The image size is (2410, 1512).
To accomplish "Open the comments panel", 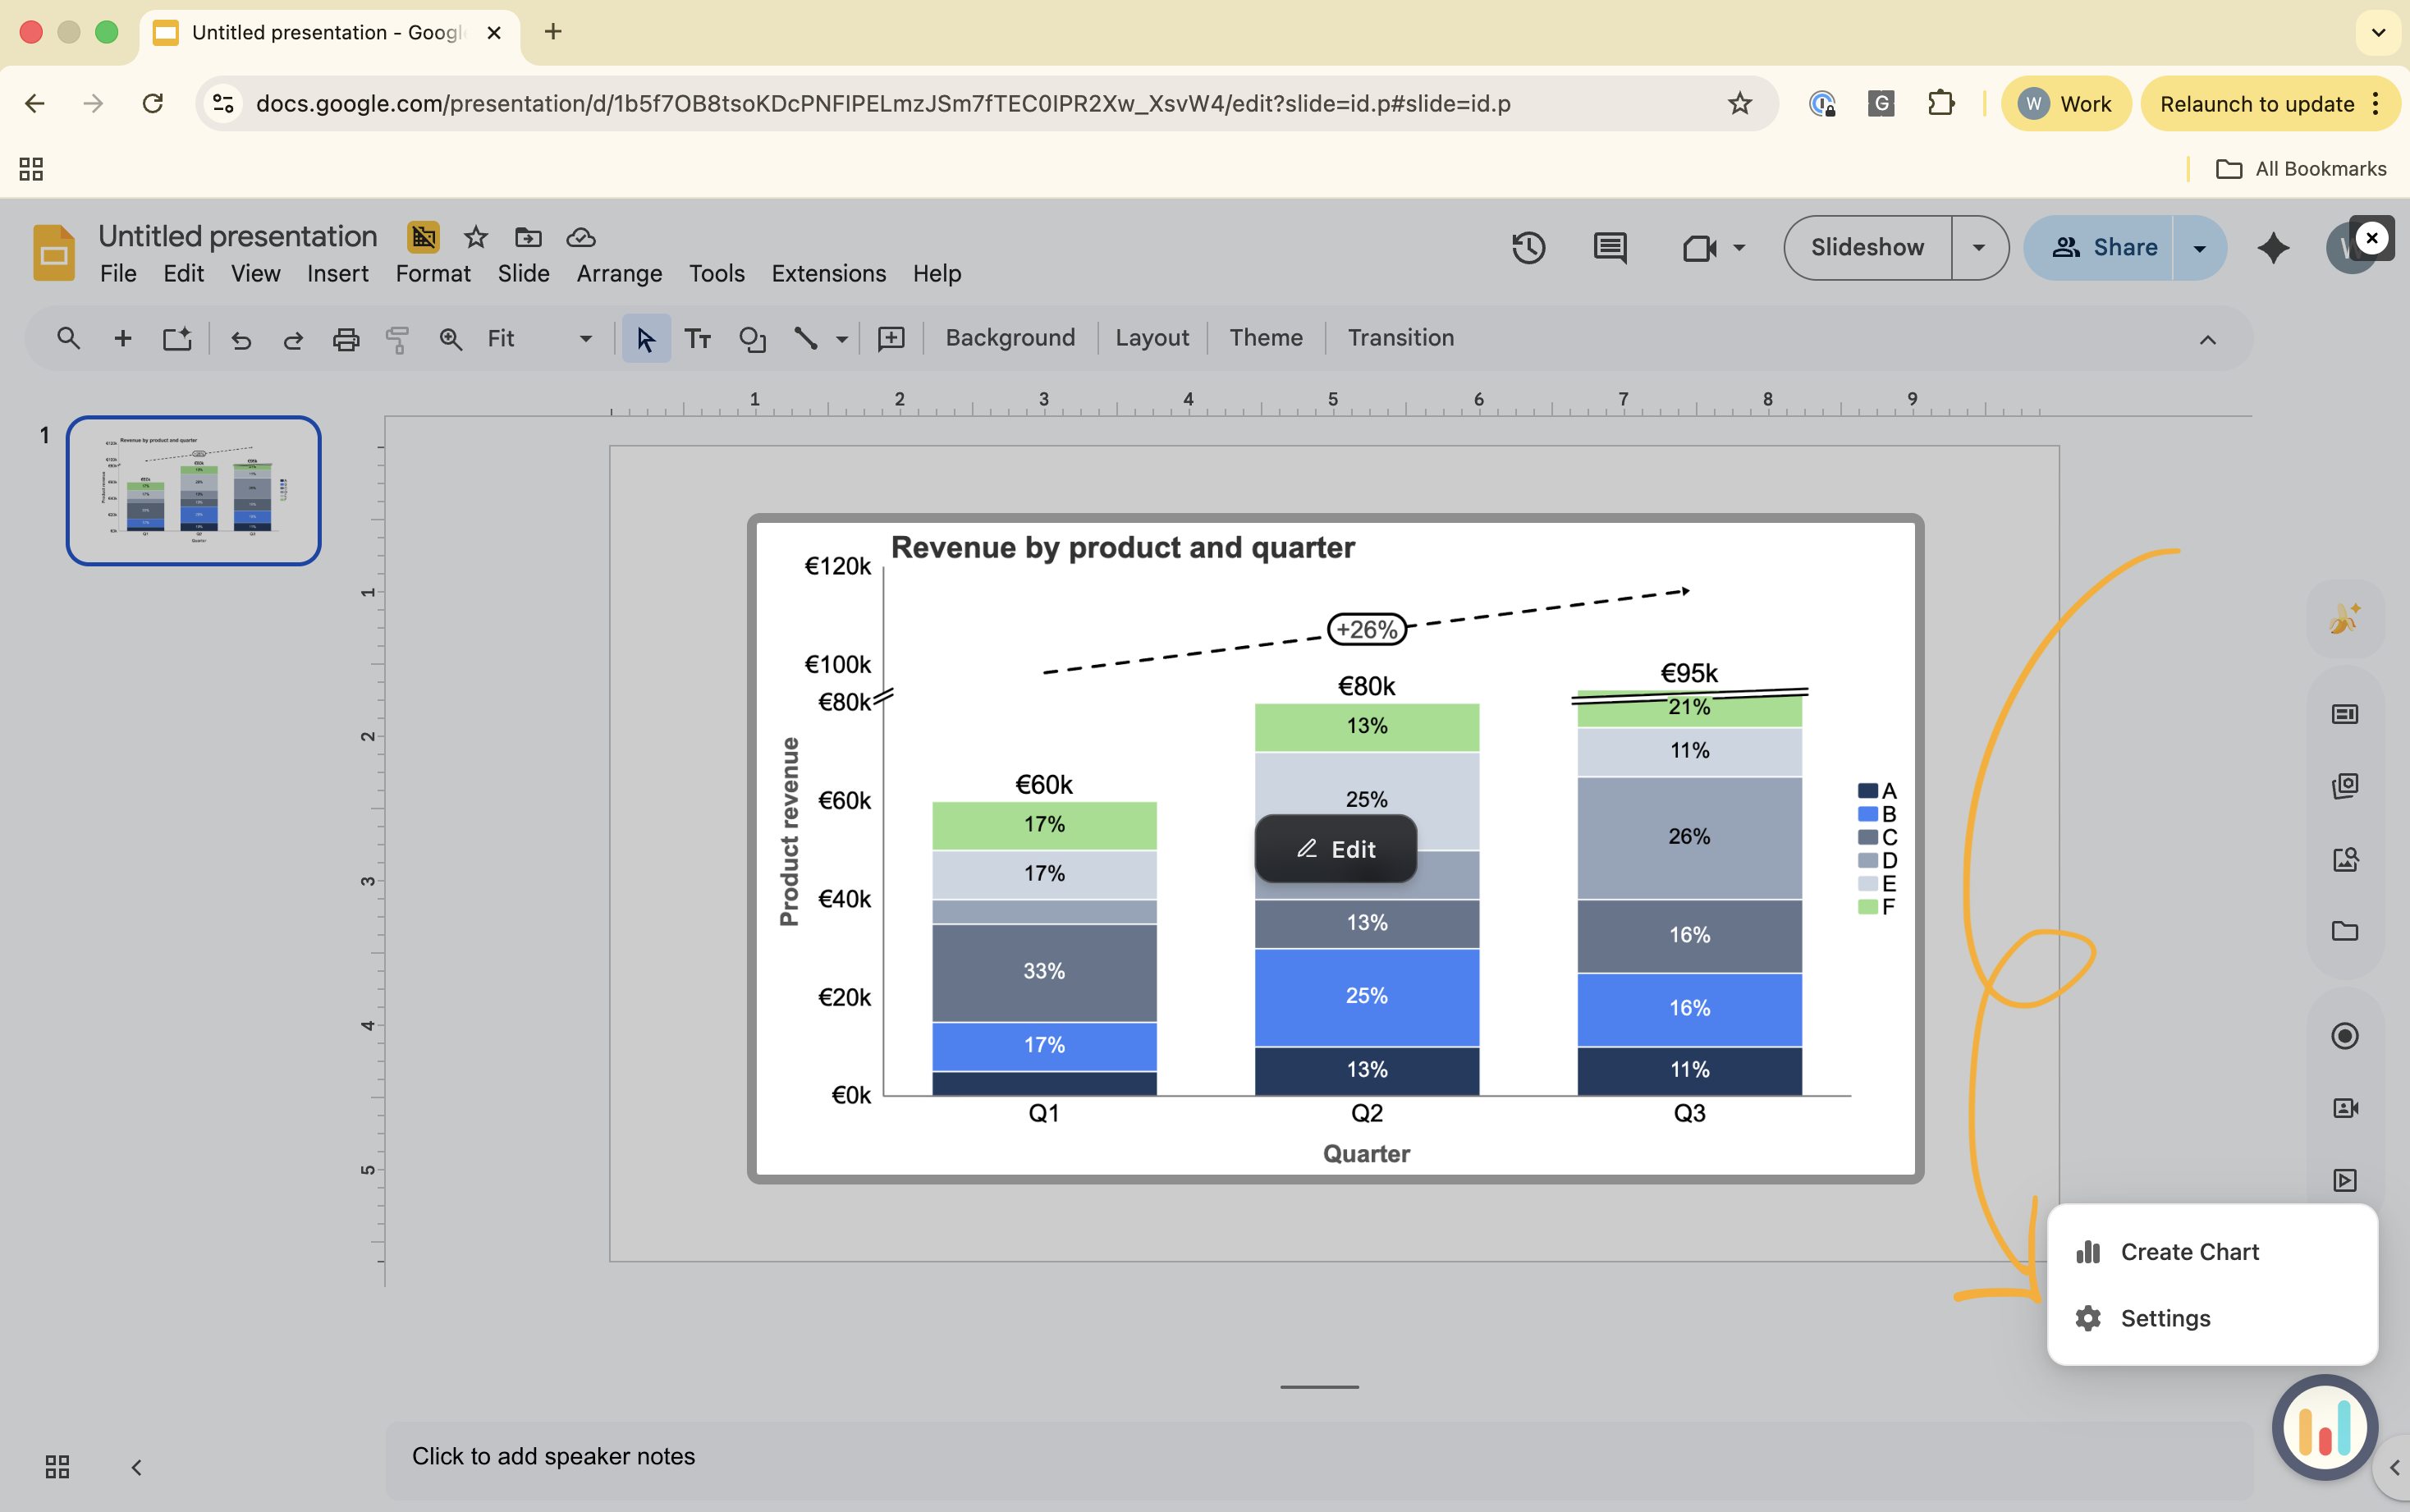I will coord(1608,247).
